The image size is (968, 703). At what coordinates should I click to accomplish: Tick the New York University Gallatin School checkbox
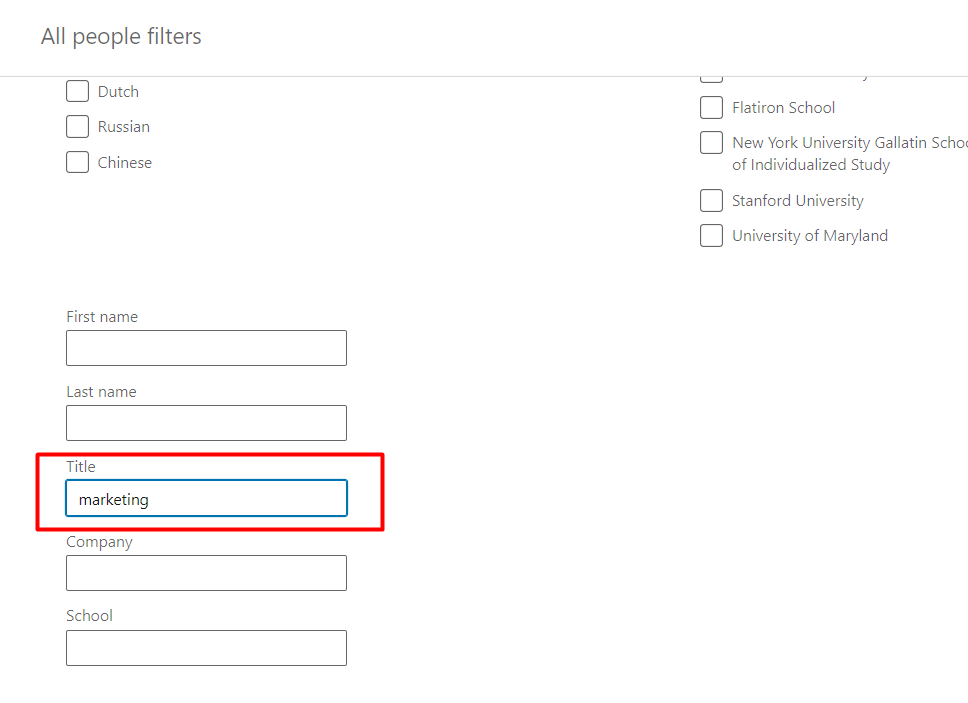[x=711, y=143]
